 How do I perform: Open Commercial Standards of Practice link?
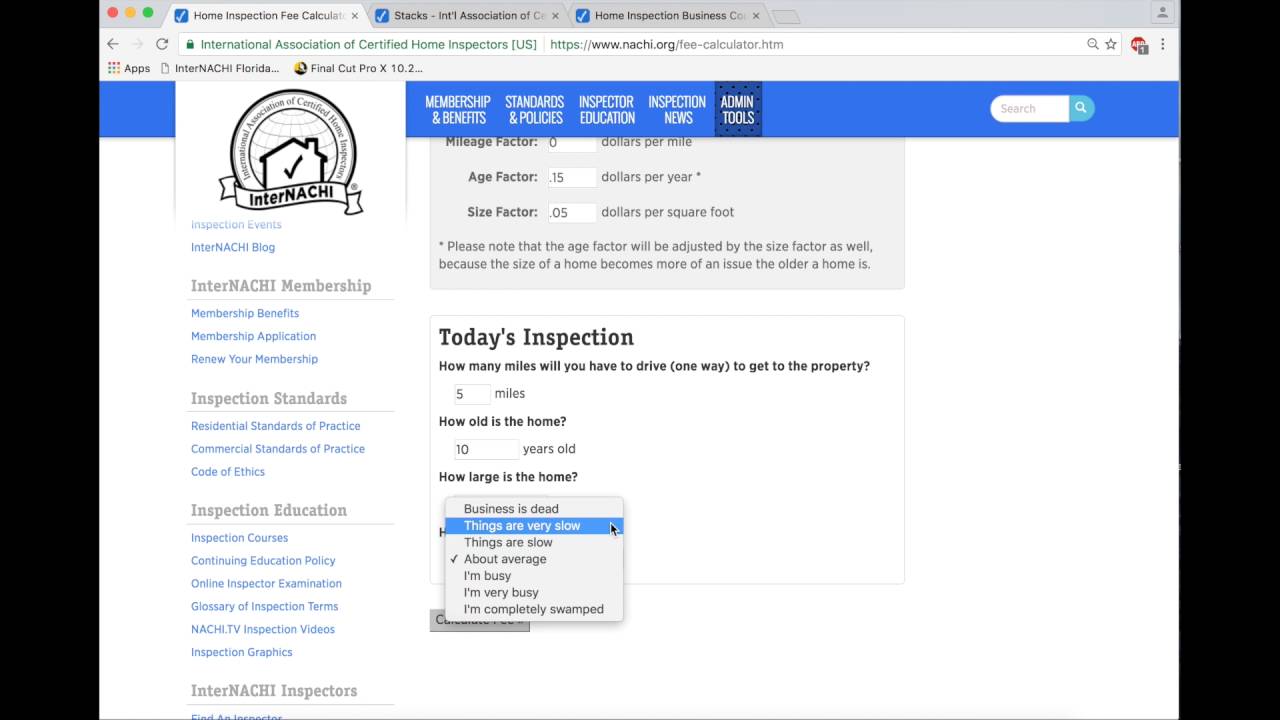(278, 449)
